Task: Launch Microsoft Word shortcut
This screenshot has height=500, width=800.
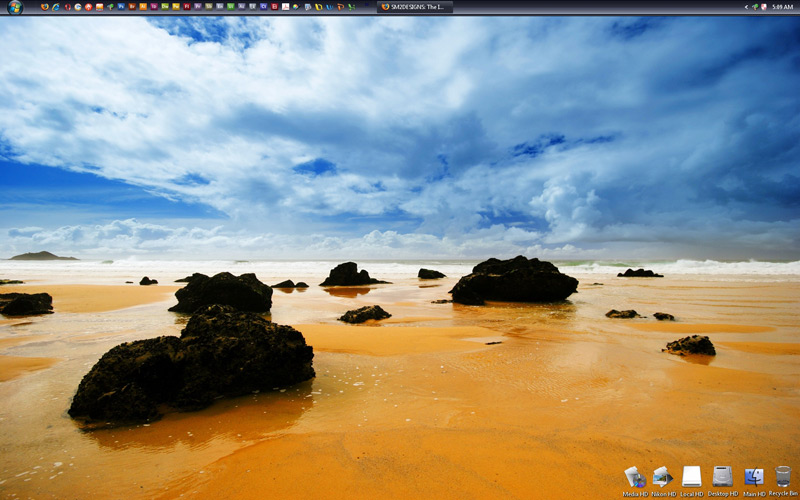Action: point(330,7)
